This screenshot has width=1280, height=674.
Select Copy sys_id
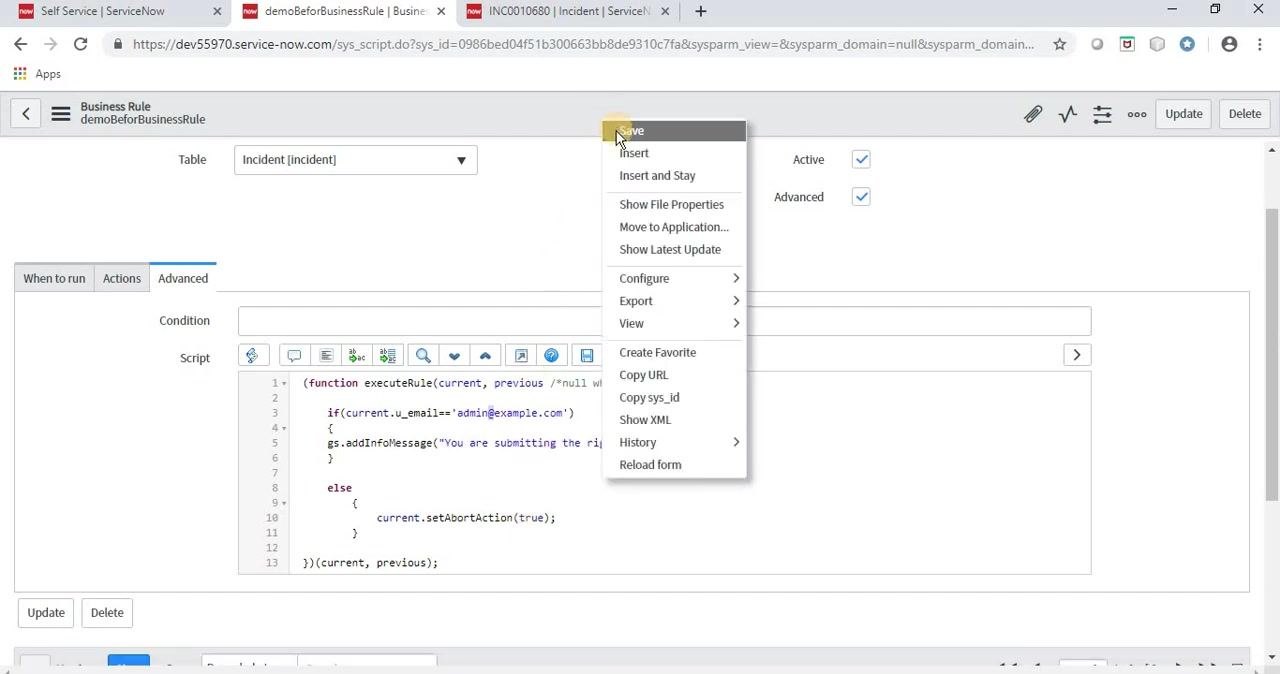pos(675,397)
